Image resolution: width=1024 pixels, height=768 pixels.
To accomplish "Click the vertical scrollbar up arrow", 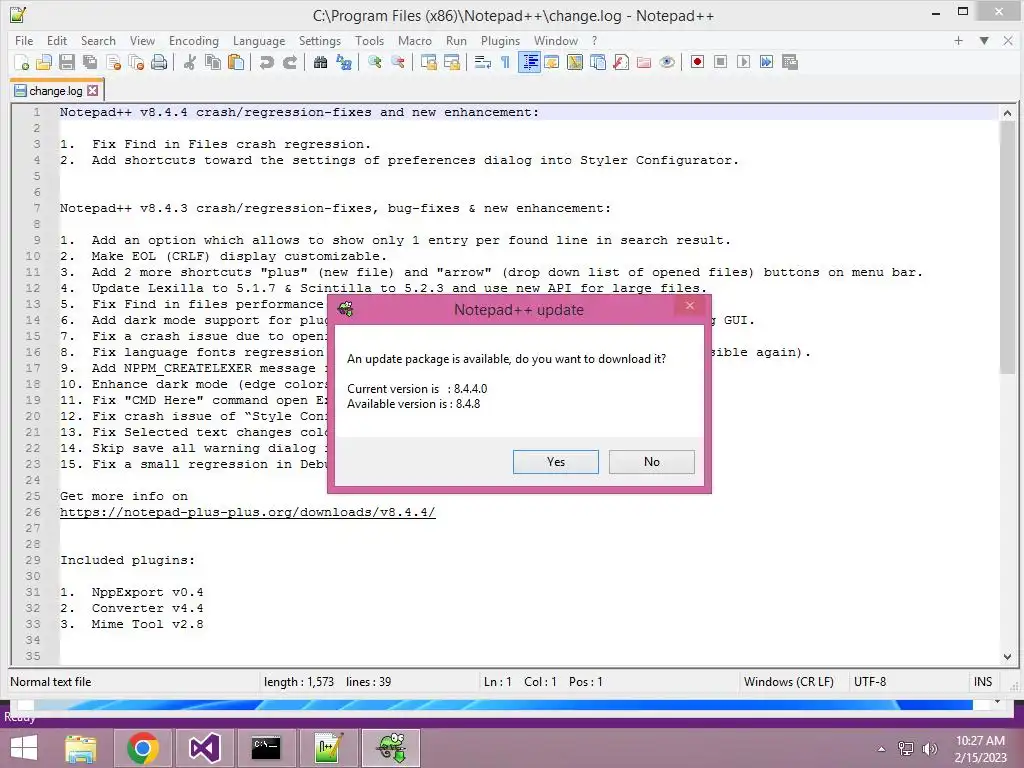I will [1007, 113].
